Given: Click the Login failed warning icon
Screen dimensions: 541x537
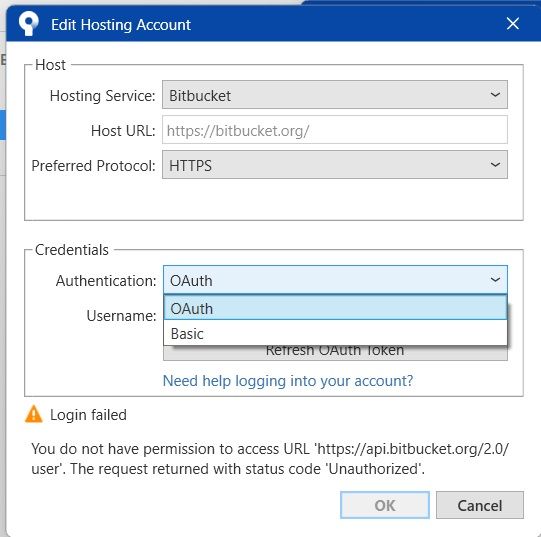Looking at the screenshot, I should coord(33,414).
